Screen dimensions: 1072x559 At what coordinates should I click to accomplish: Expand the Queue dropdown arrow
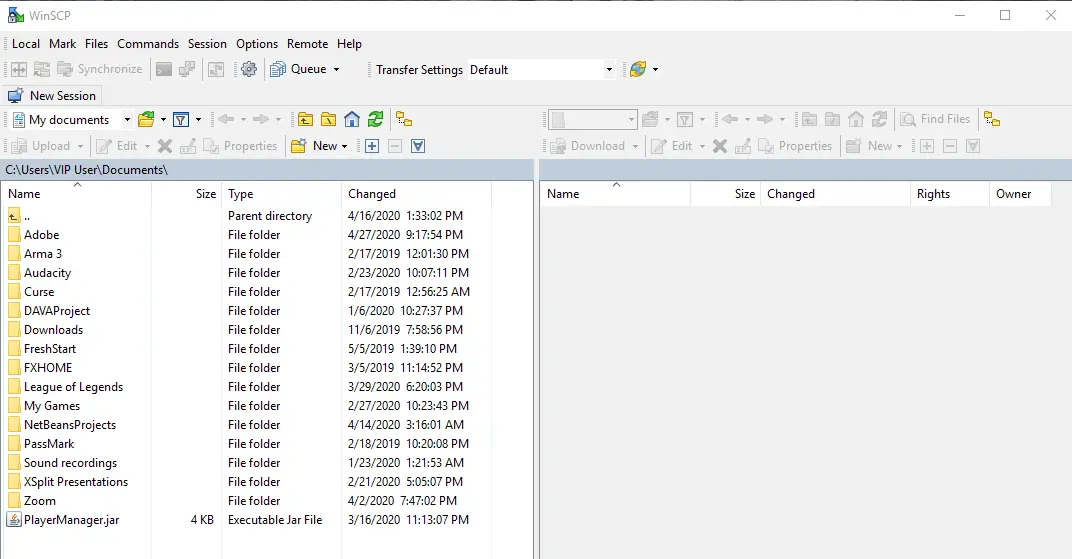point(336,70)
